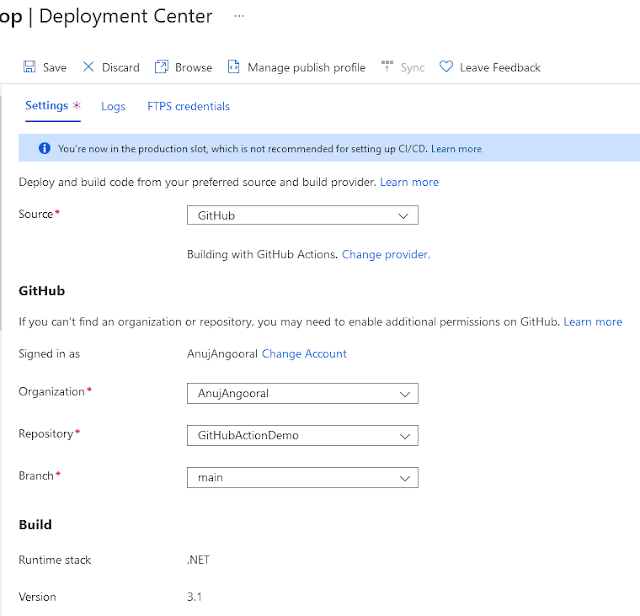Click the blue info icon in banner

(x=44, y=148)
